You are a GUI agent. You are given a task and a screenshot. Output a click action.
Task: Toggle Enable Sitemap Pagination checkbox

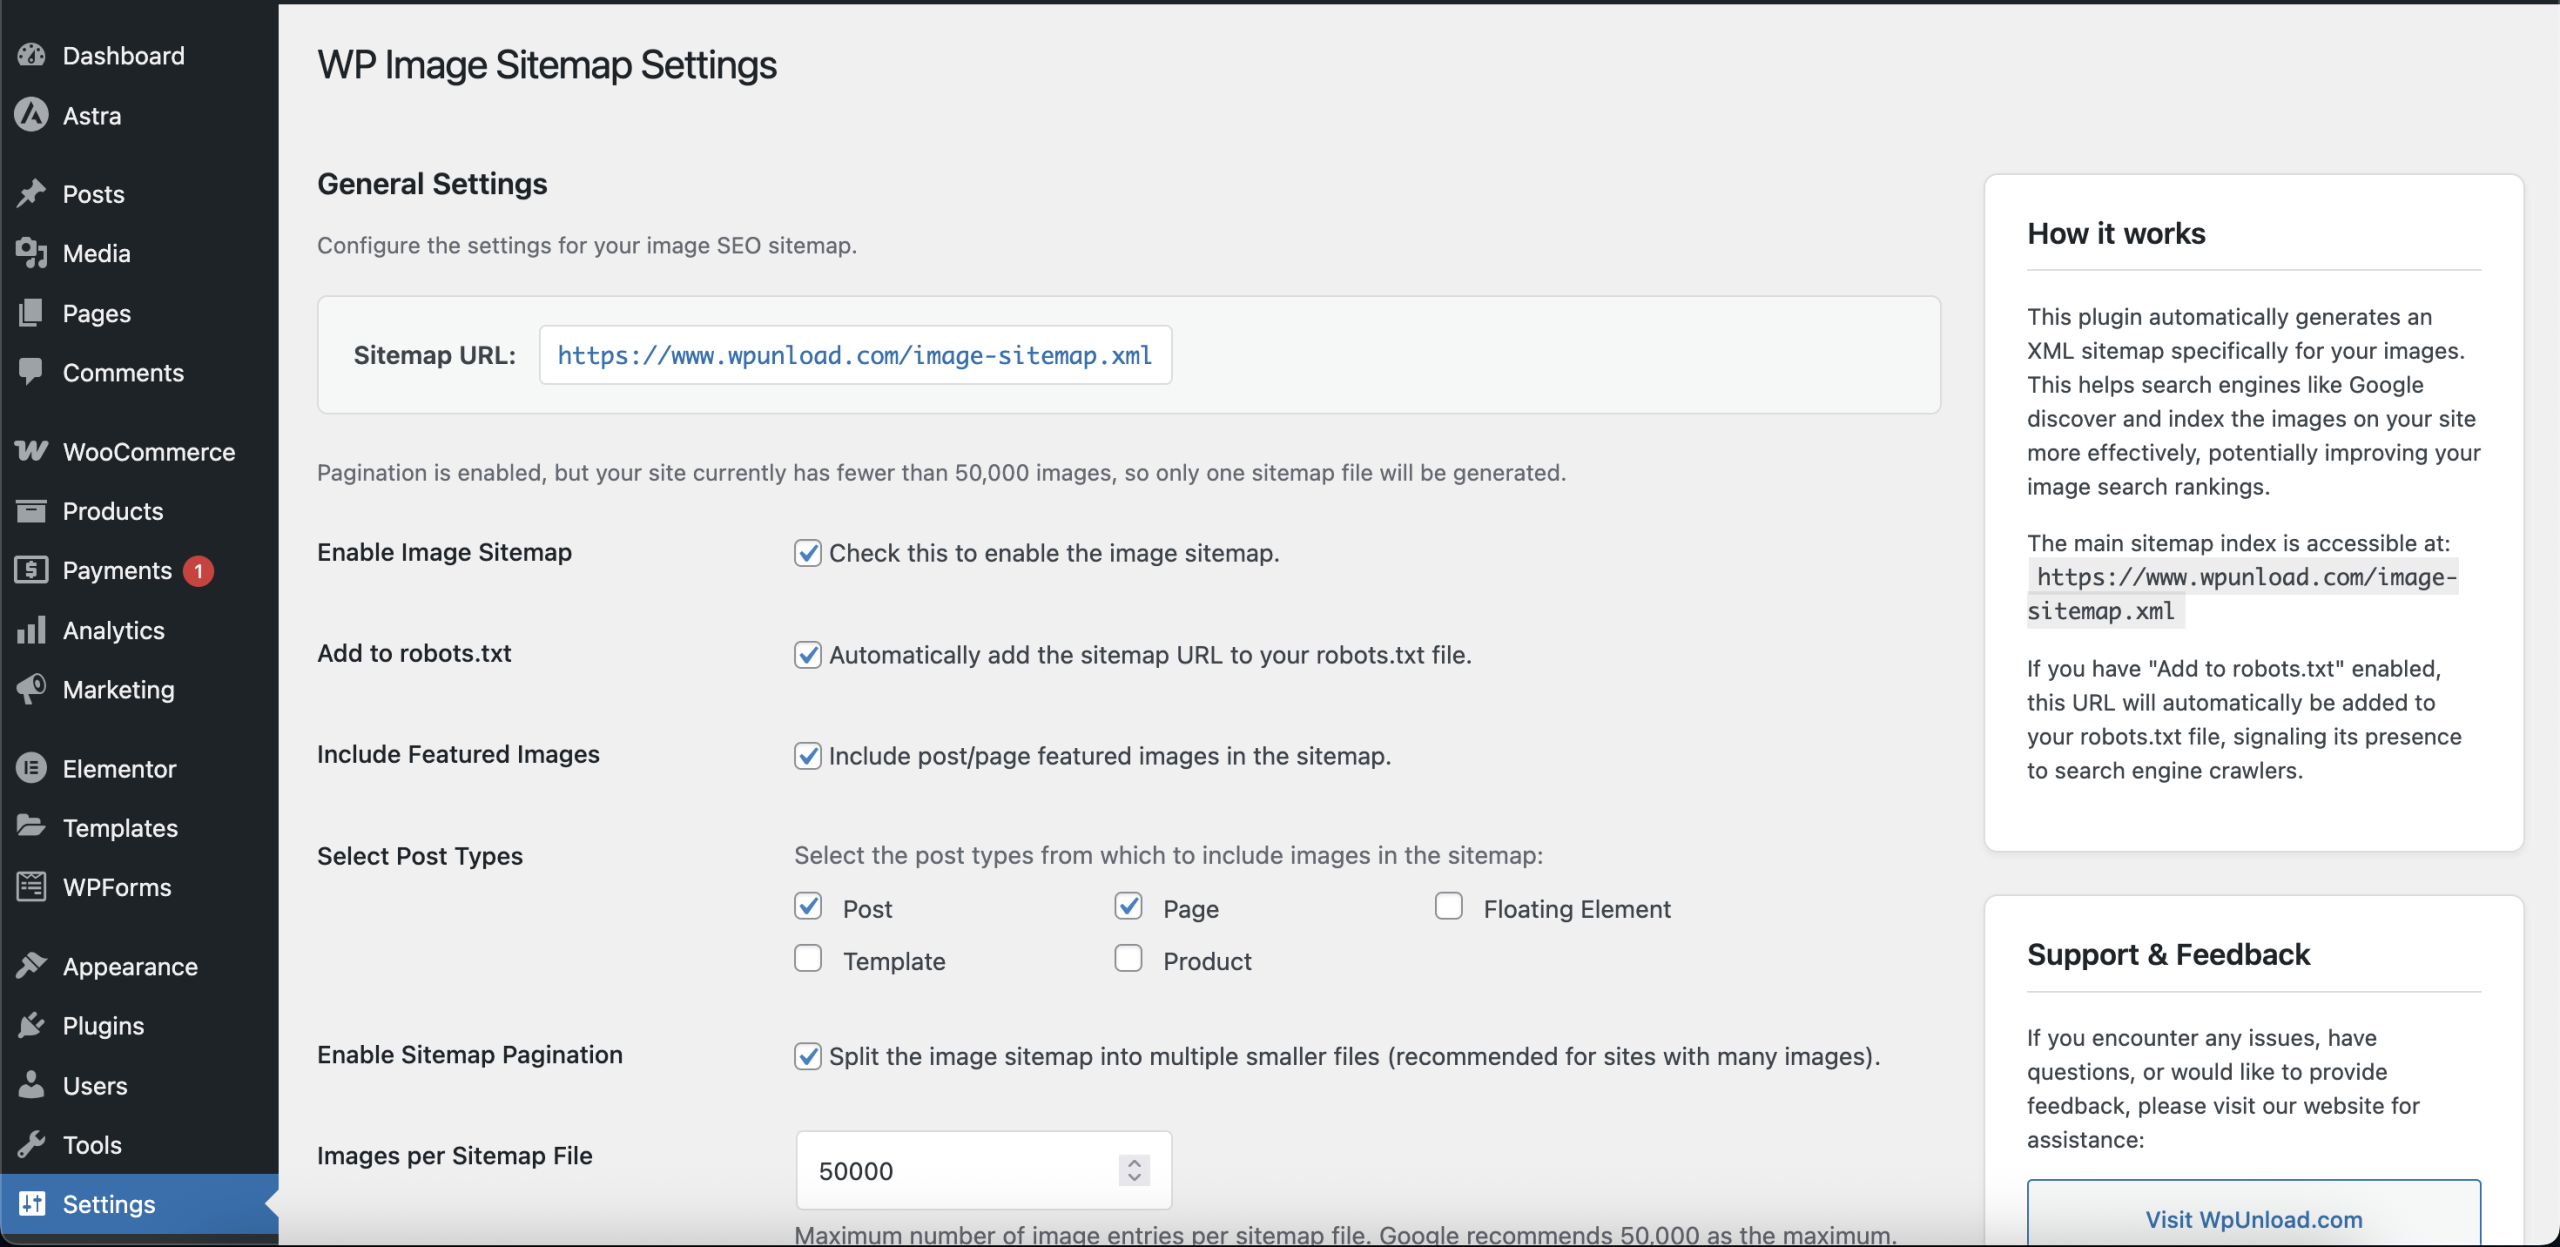pyautogui.click(x=808, y=1056)
